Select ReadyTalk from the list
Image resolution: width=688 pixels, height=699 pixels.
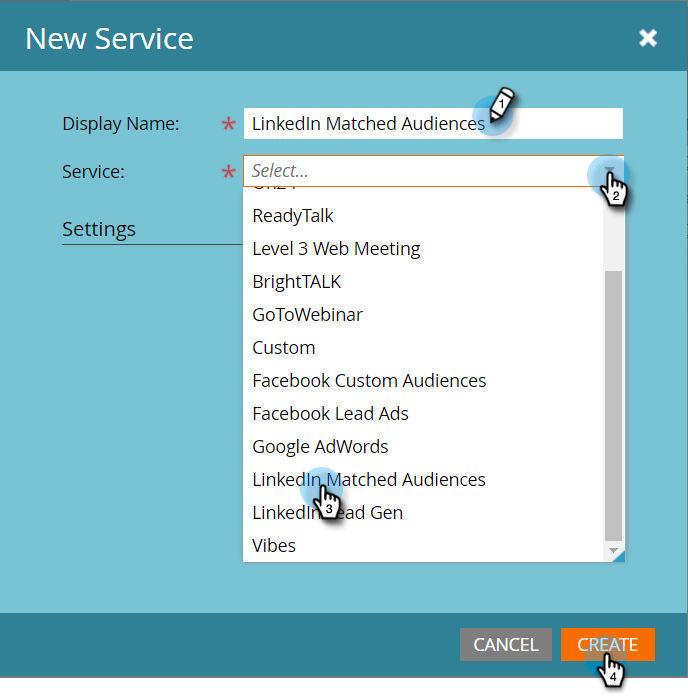[x=424, y=216]
